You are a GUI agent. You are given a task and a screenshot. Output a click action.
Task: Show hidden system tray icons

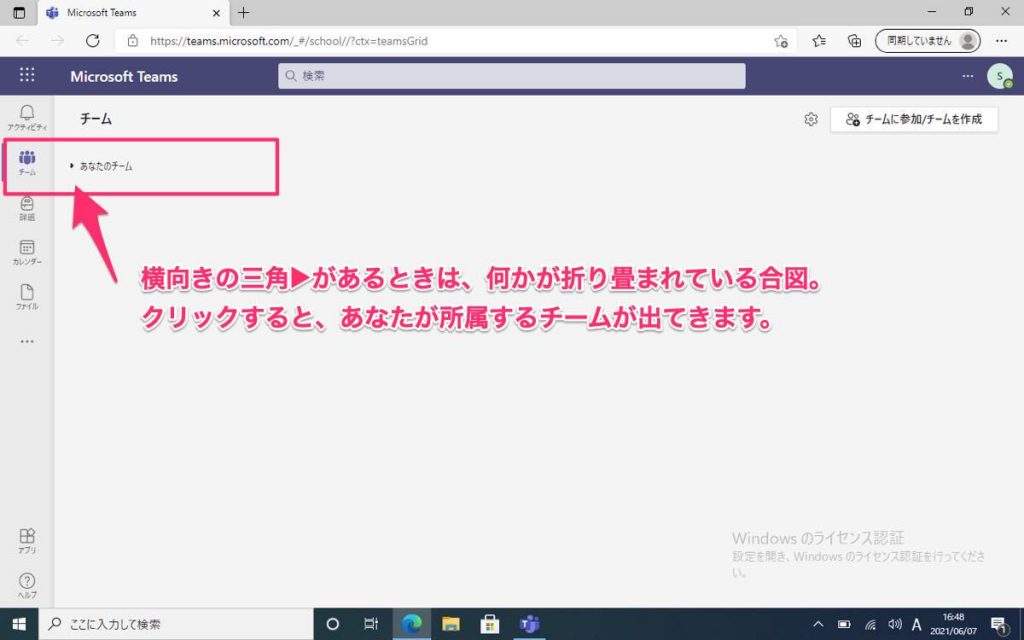point(818,624)
